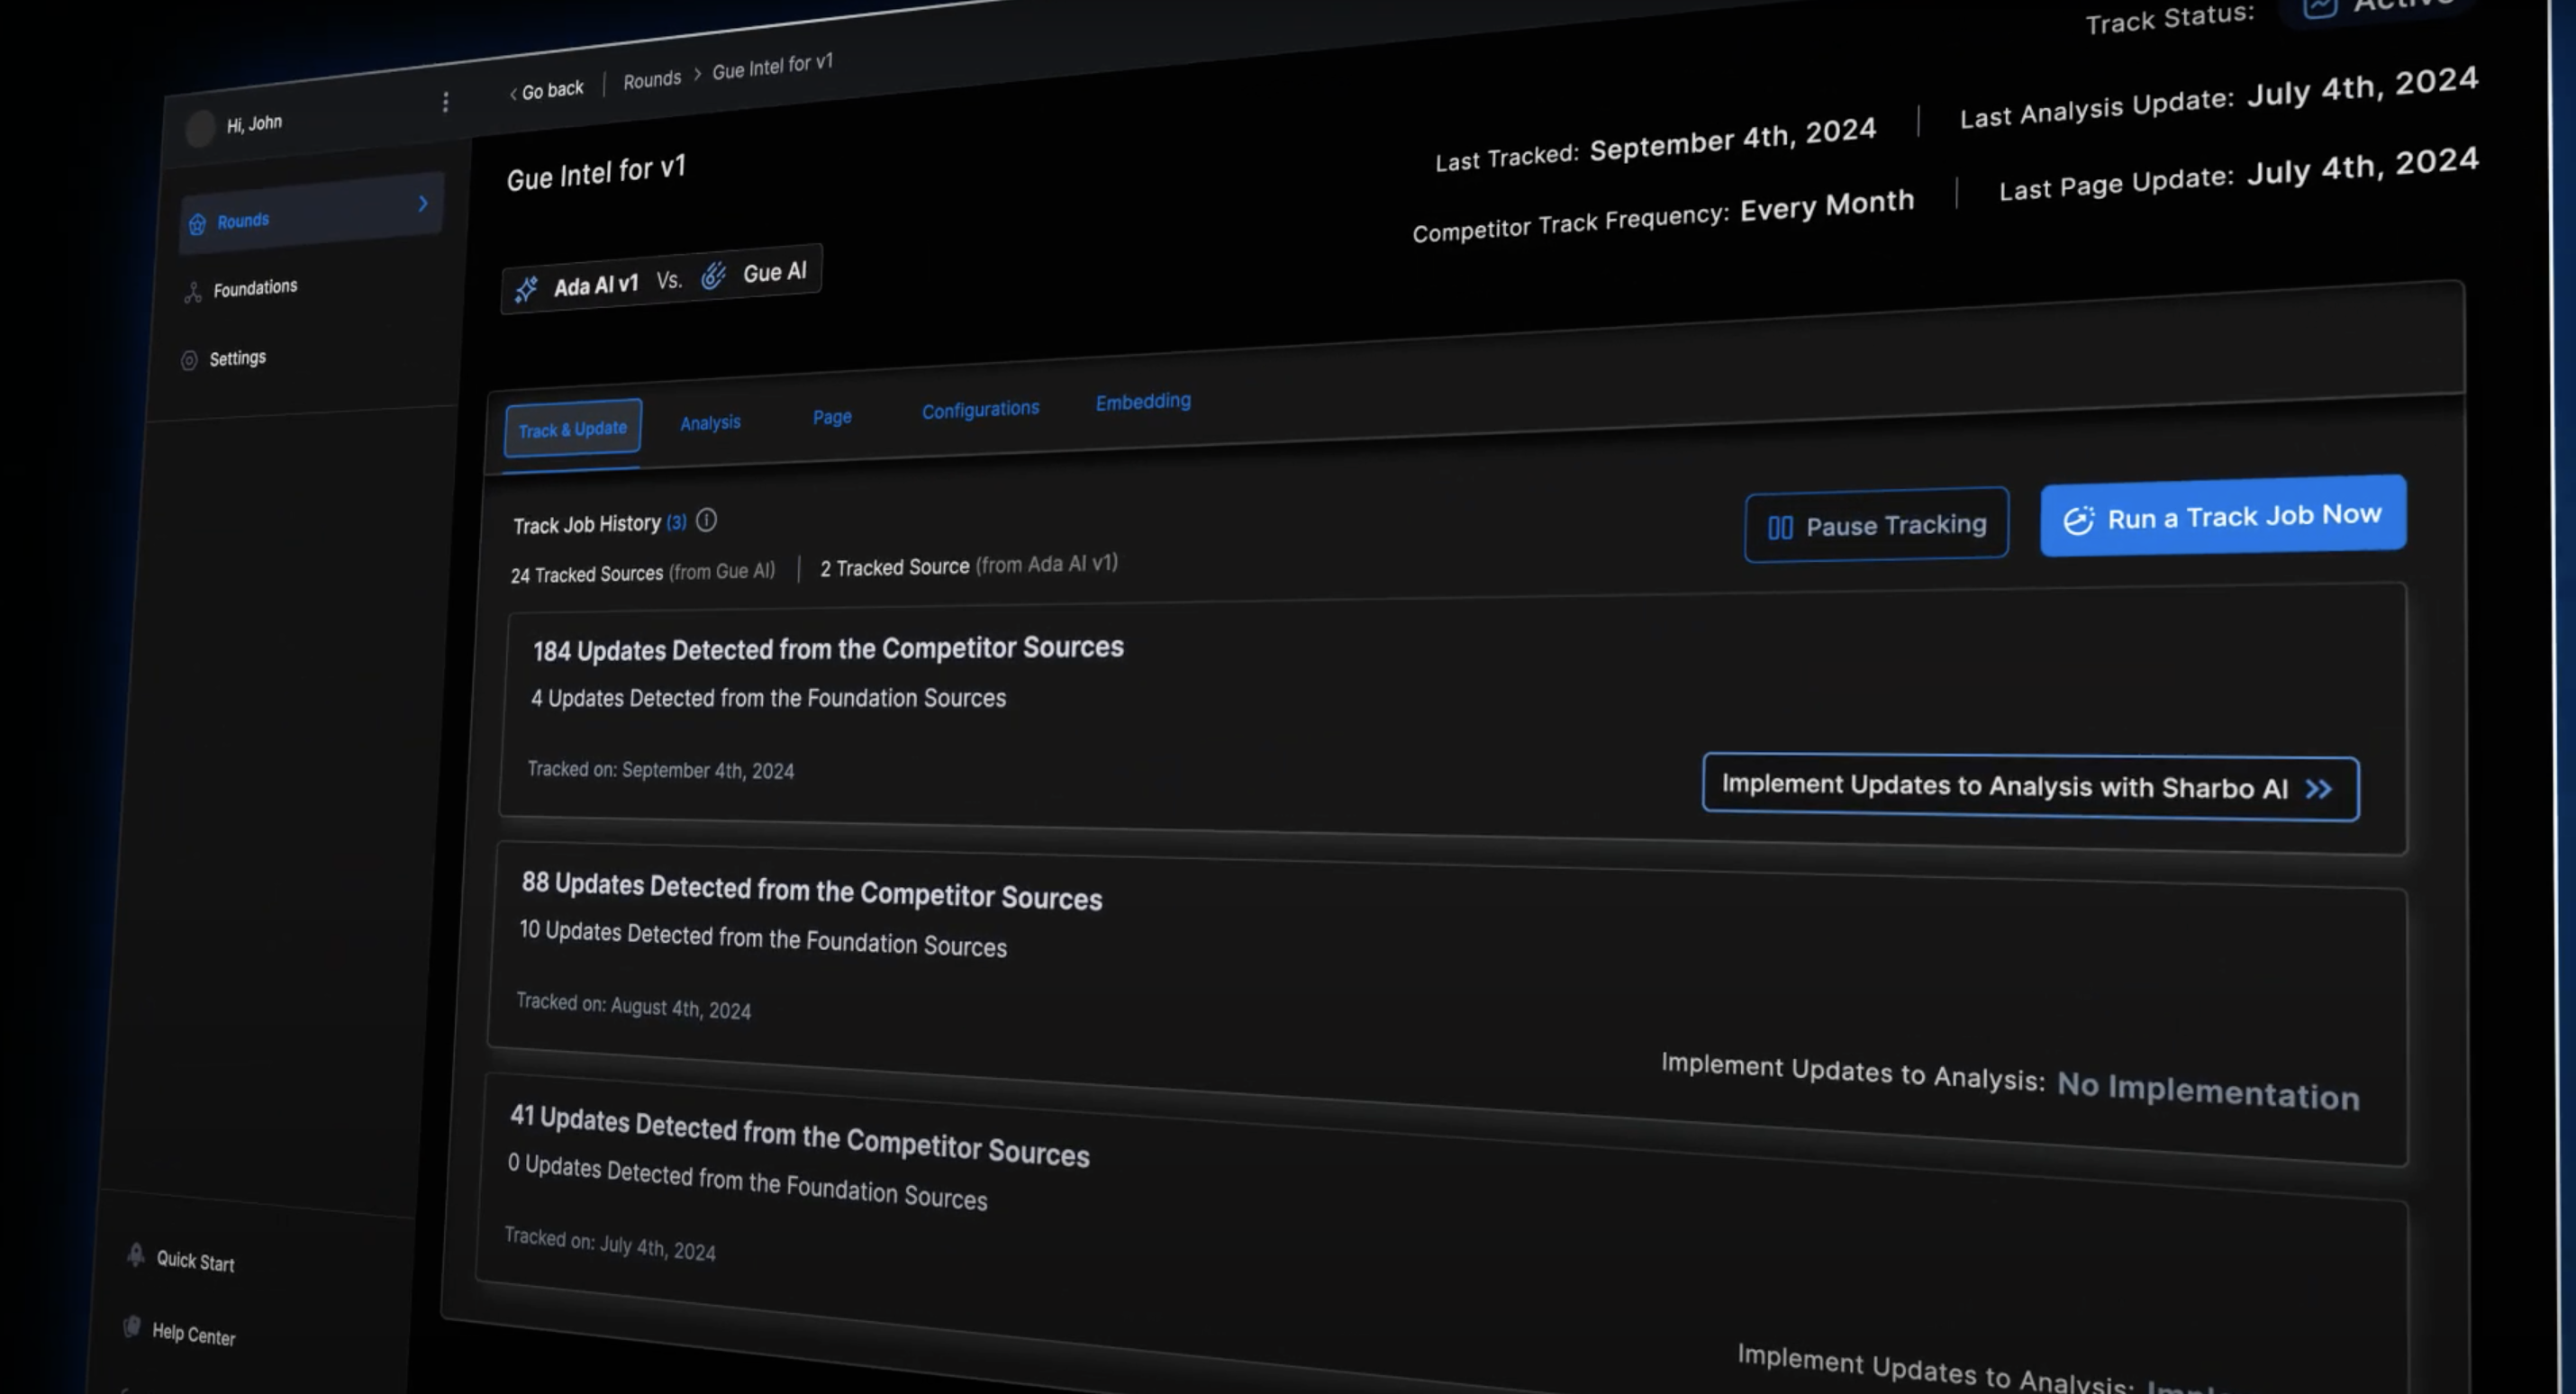Click the Ada AI v1 sparkle icon

point(526,290)
